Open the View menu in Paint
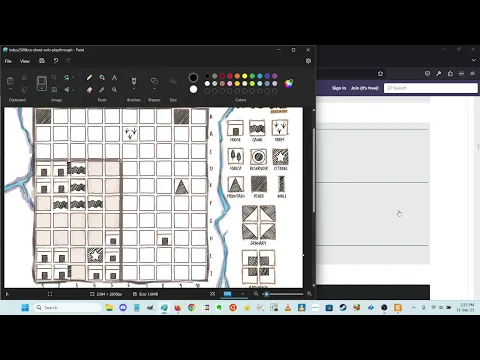The width and height of the screenshot is (480, 360). pyautogui.click(x=25, y=61)
